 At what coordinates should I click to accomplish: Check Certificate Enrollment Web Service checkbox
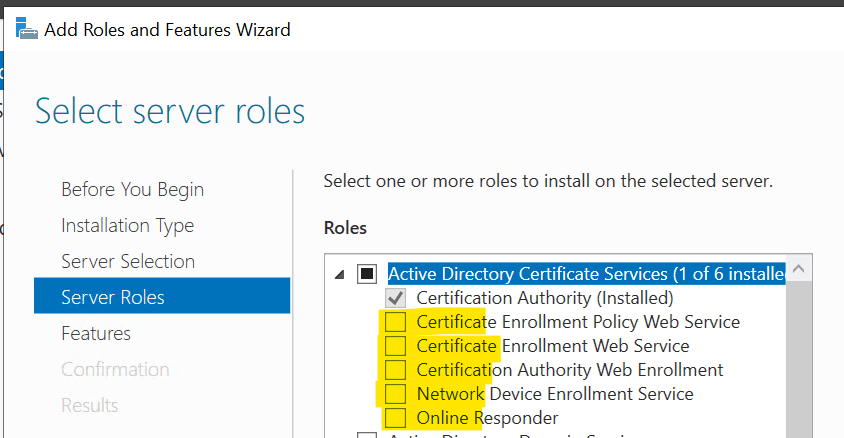pos(395,346)
